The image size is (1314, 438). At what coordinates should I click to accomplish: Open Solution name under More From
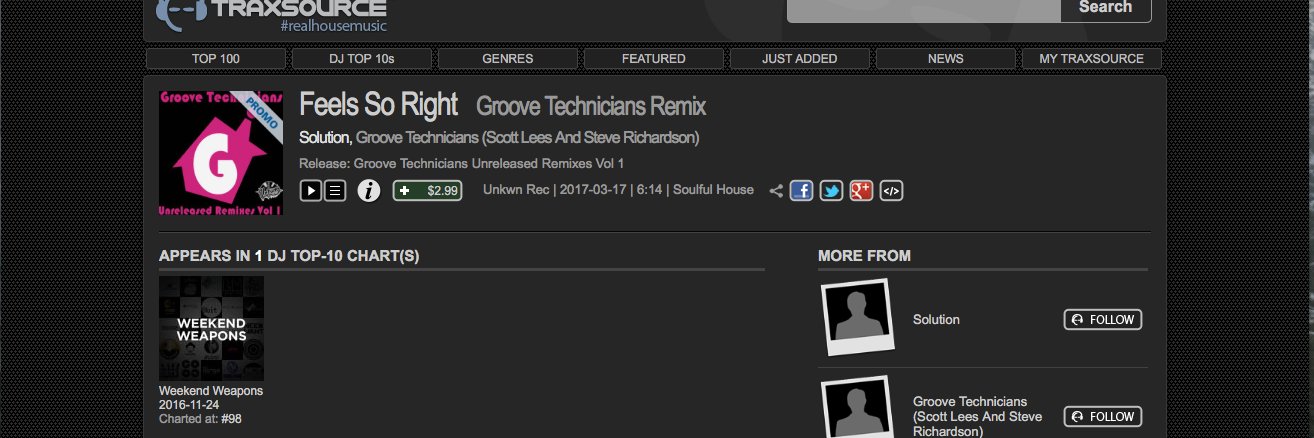(x=936, y=320)
